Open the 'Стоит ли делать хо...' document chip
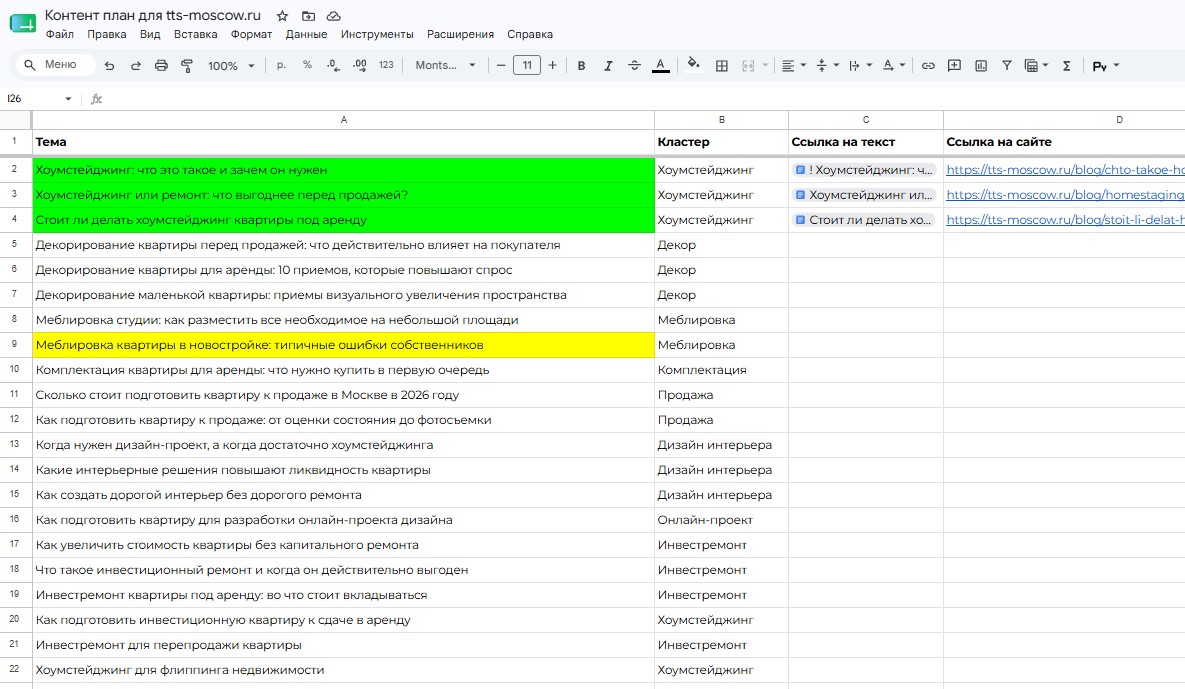The height and width of the screenshot is (689, 1185). [865, 220]
